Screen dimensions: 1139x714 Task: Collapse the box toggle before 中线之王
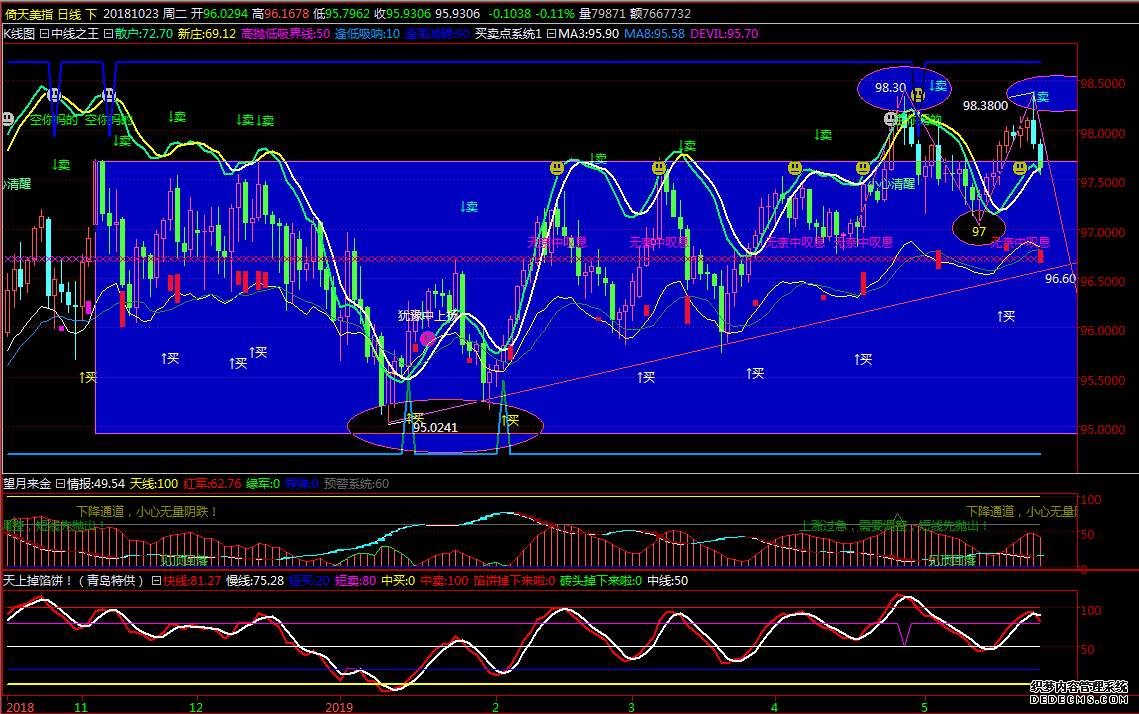click(44, 33)
